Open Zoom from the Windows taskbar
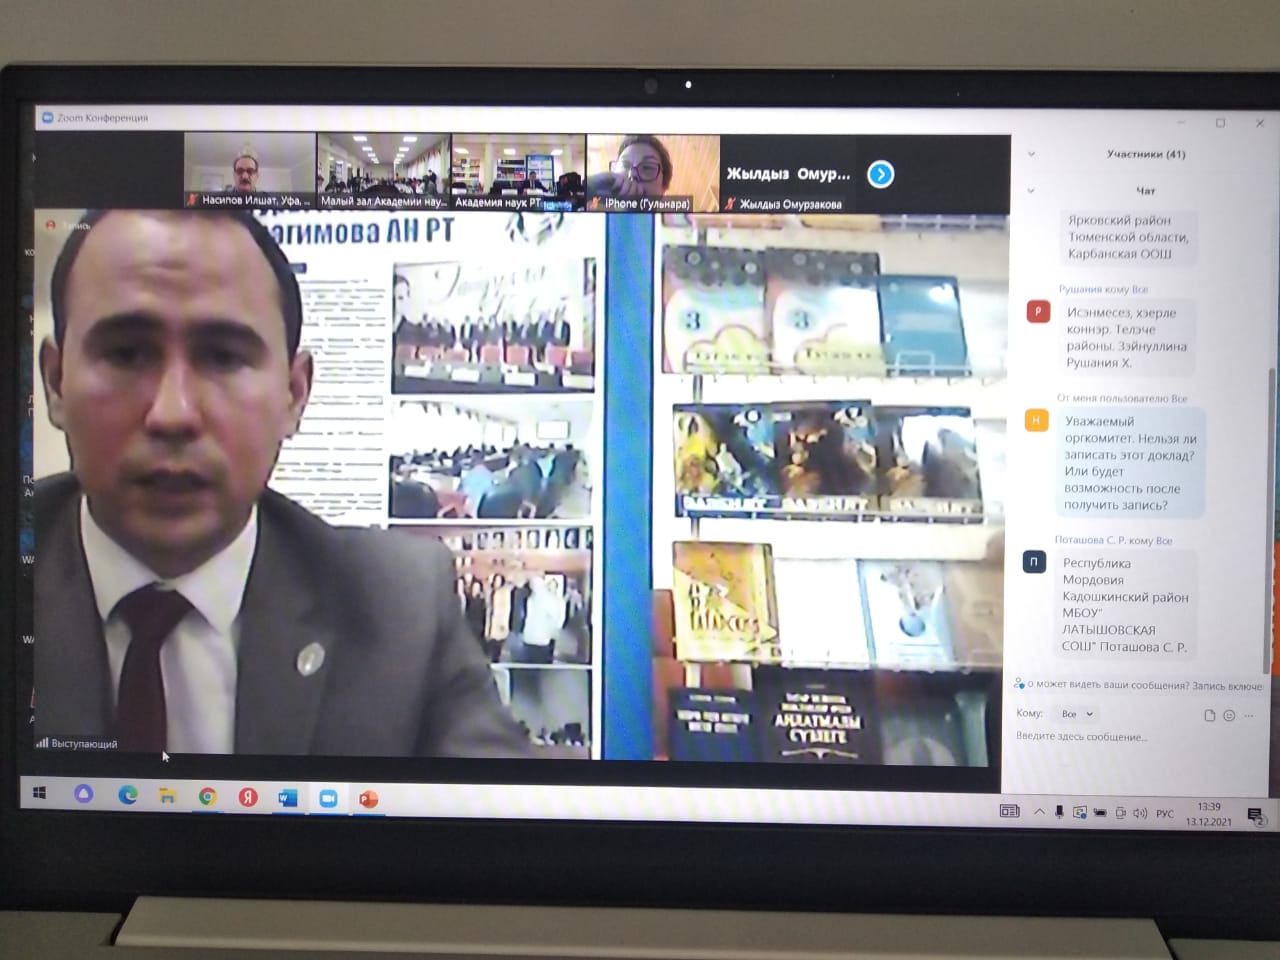The height and width of the screenshot is (960, 1280). coord(327,798)
